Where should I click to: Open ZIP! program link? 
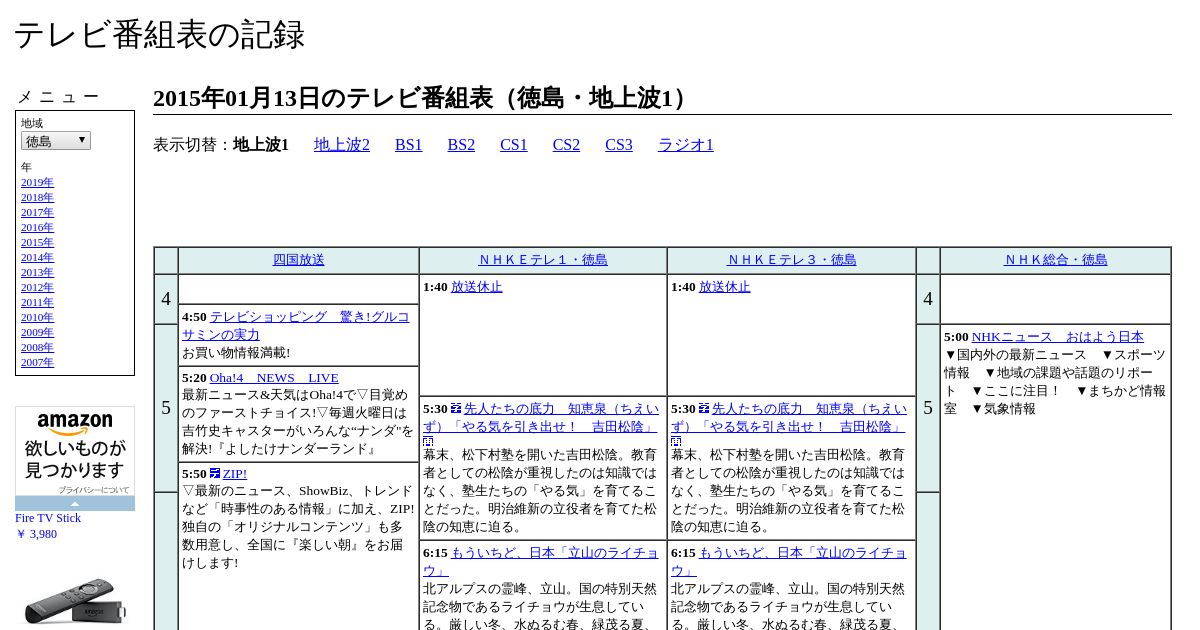pos(234,474)
